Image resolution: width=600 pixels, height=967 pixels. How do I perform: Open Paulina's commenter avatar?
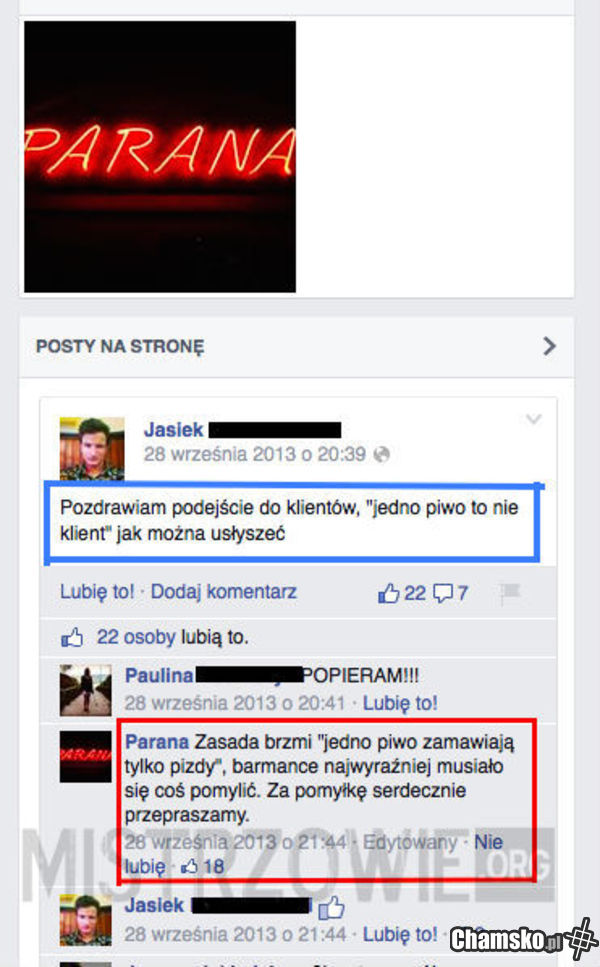pyautogui.click(x=86, y=690)
